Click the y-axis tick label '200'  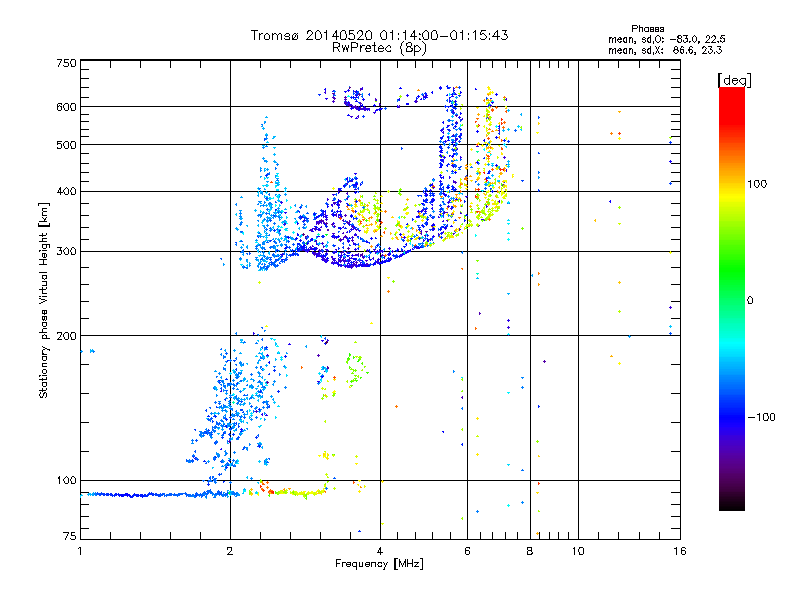[x=66, y=336]
